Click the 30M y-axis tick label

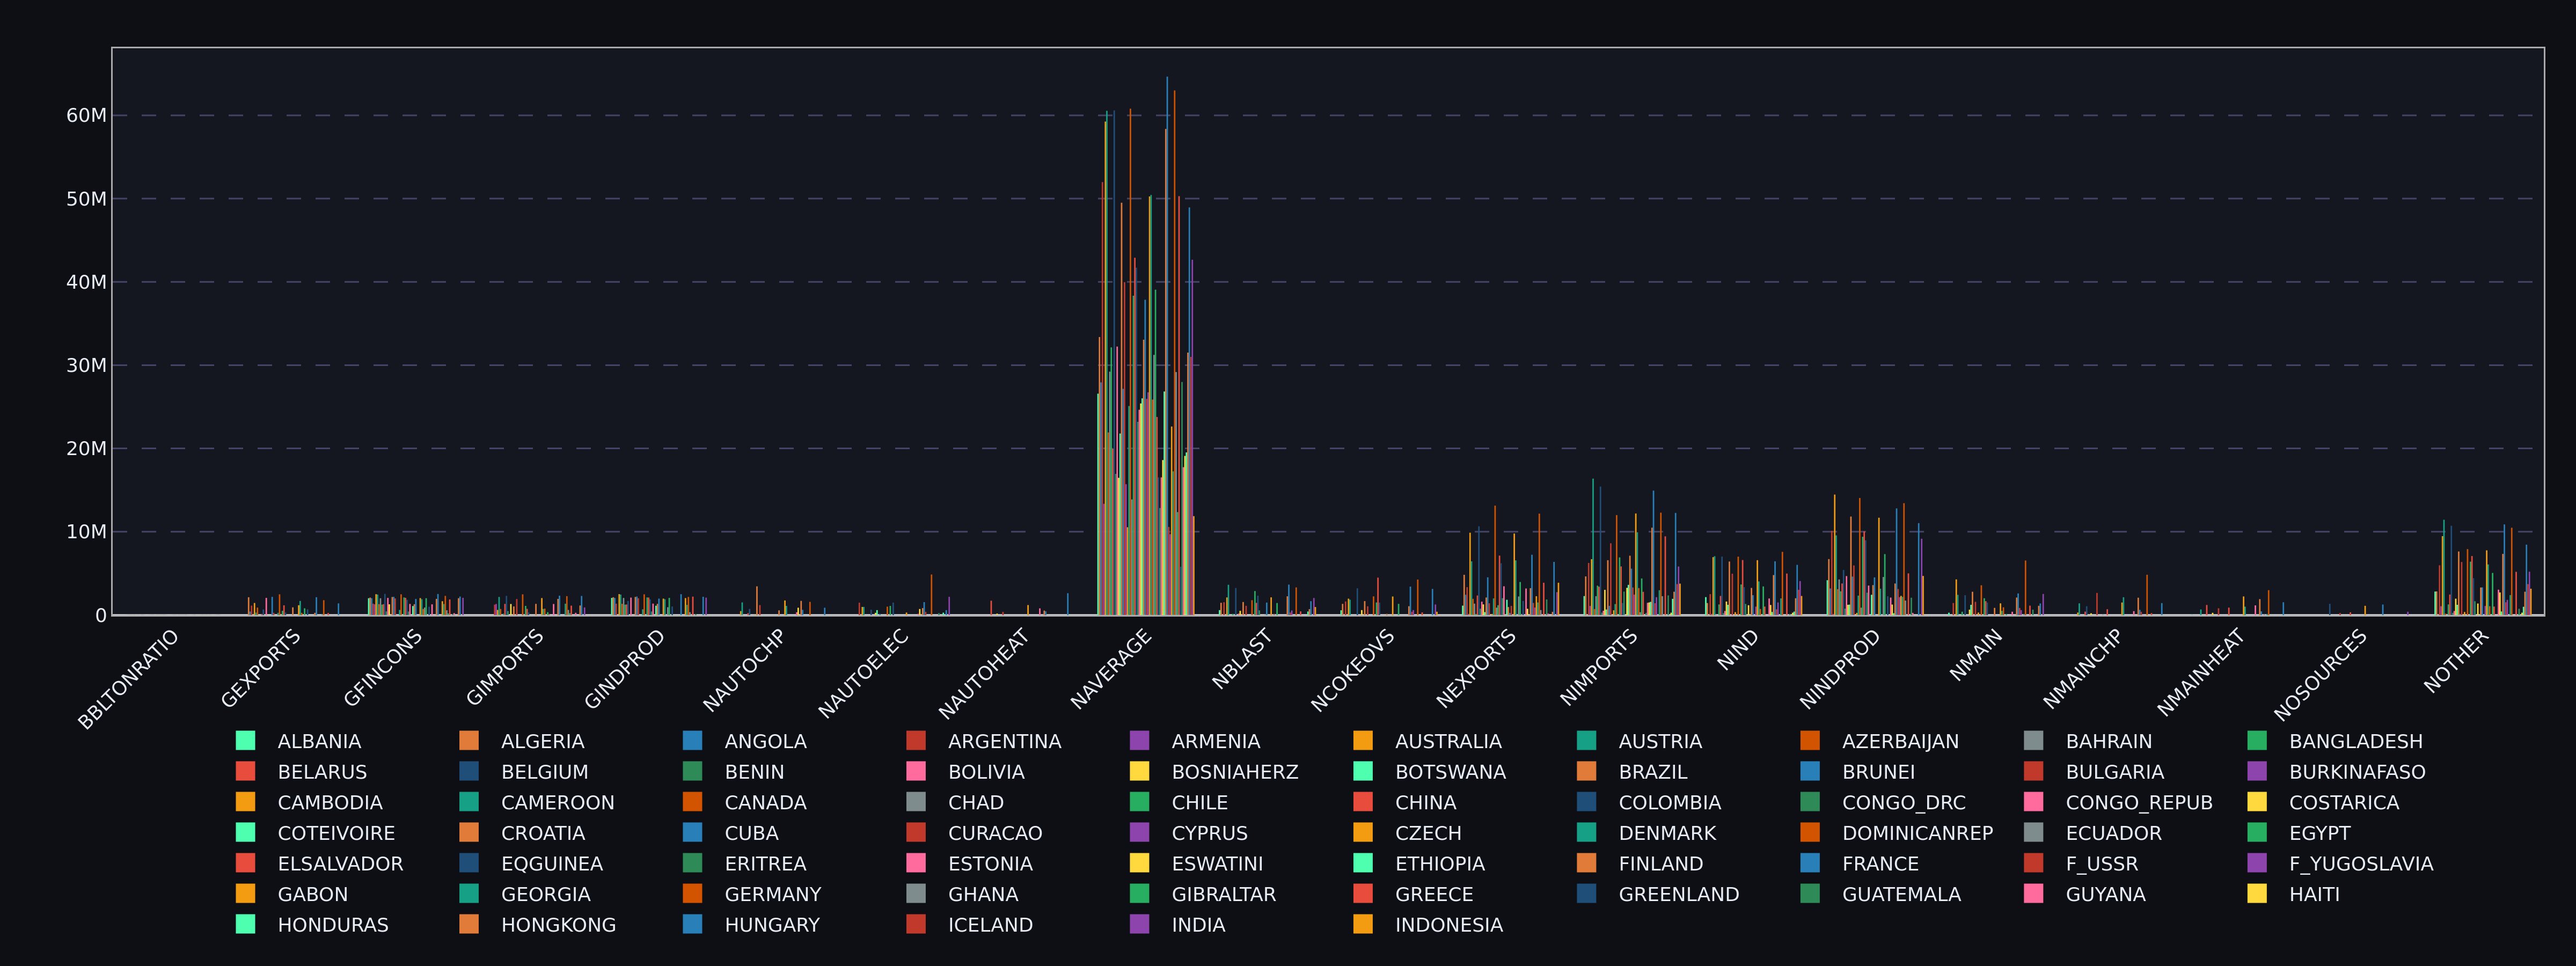coord(86,366)
